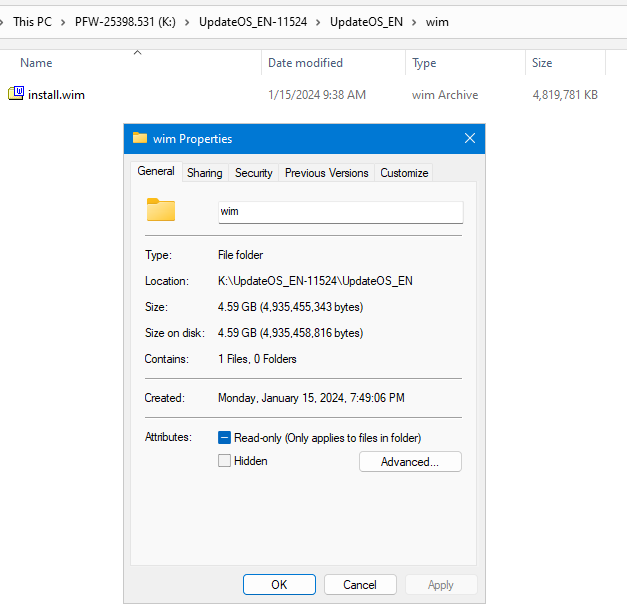Image resolution: width=627 pixels, height=613 pixels.
Task: Click the Apply button
Action: [441, 585]
